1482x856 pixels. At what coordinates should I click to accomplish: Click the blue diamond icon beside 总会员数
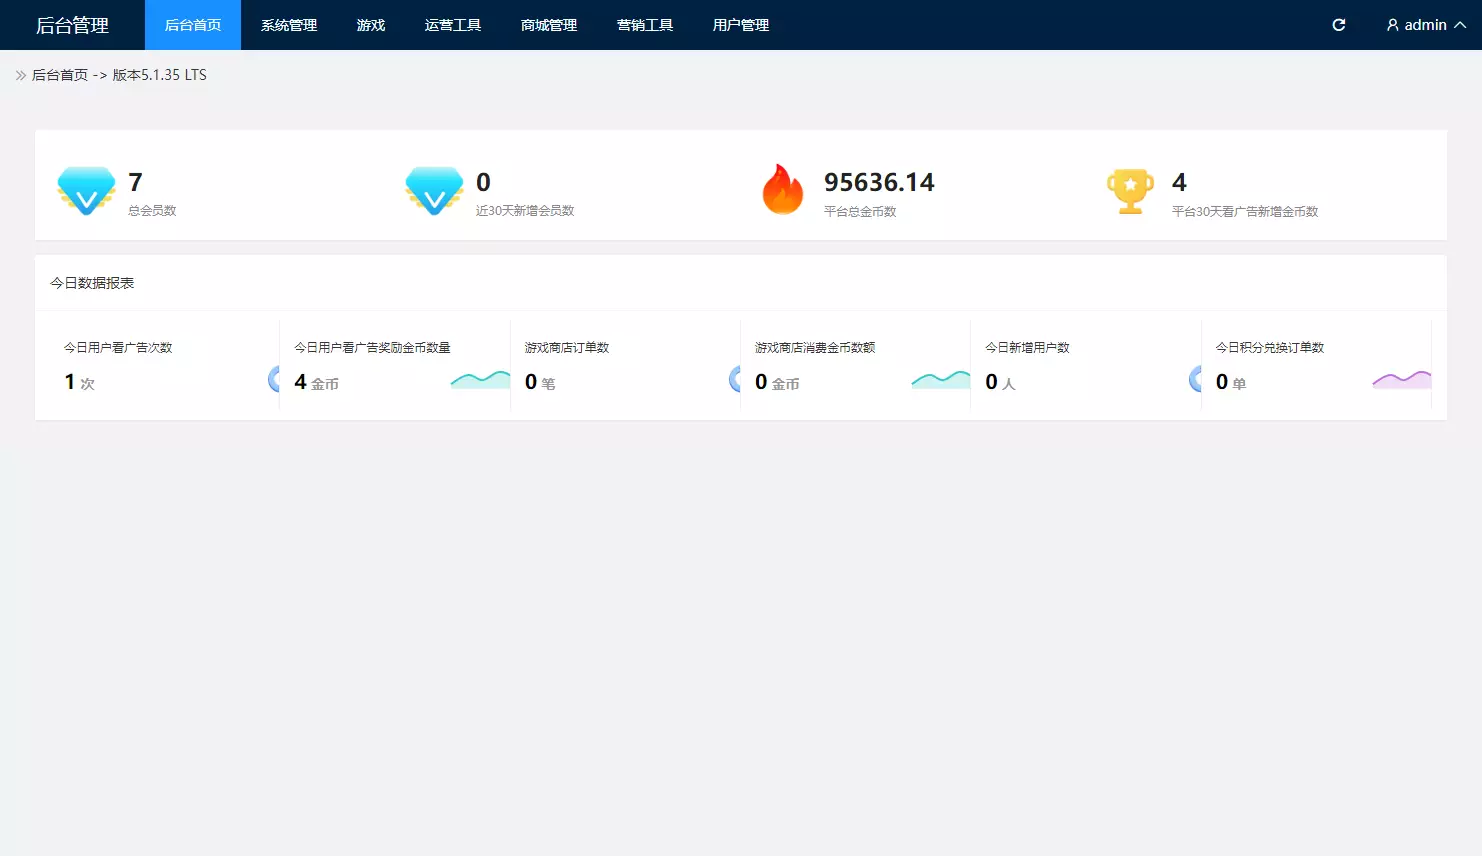tap(86, 190)
